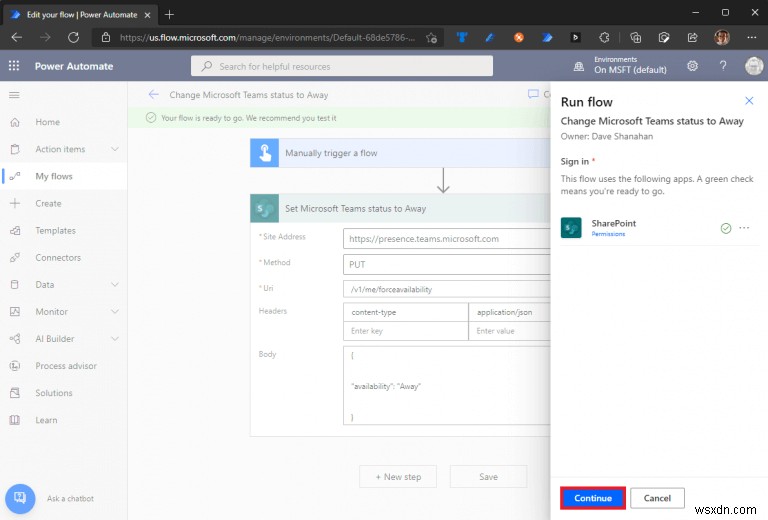Click the Solutions icon in sidebar

[x=15, y=393]
